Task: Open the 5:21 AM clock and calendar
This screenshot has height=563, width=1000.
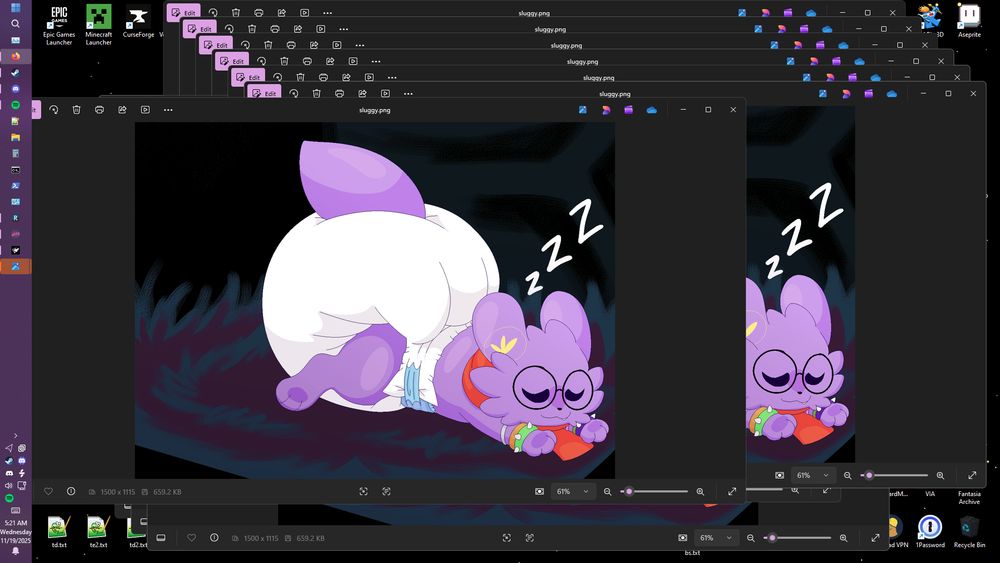Action: point(15,531)
